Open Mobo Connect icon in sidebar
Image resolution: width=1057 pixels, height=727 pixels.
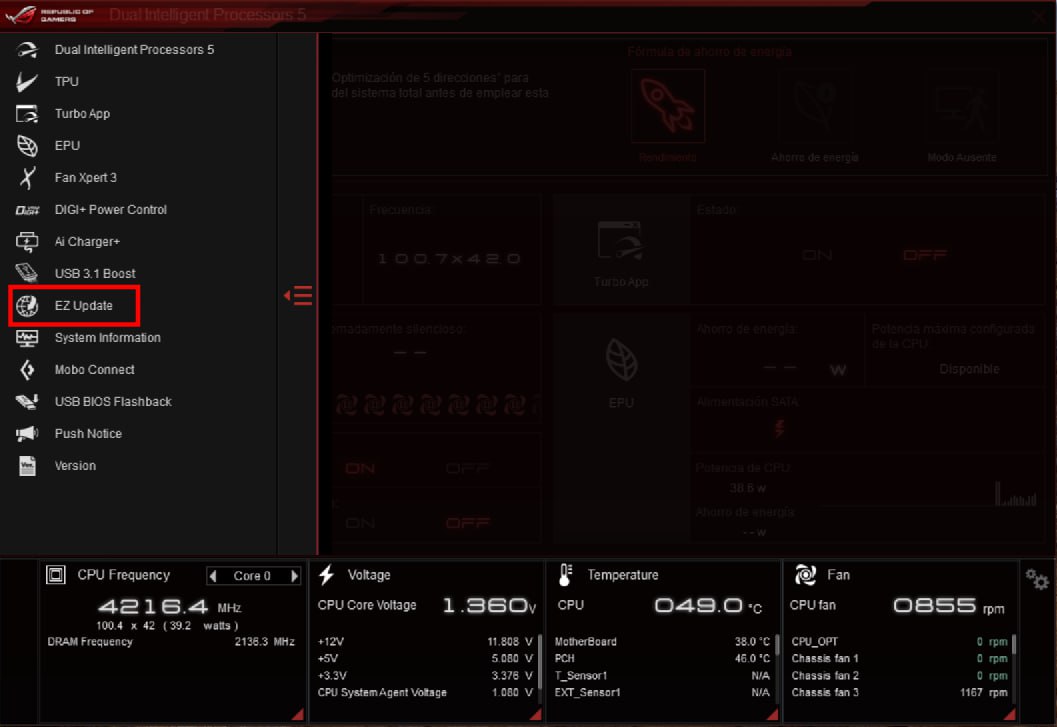(27, 370)
